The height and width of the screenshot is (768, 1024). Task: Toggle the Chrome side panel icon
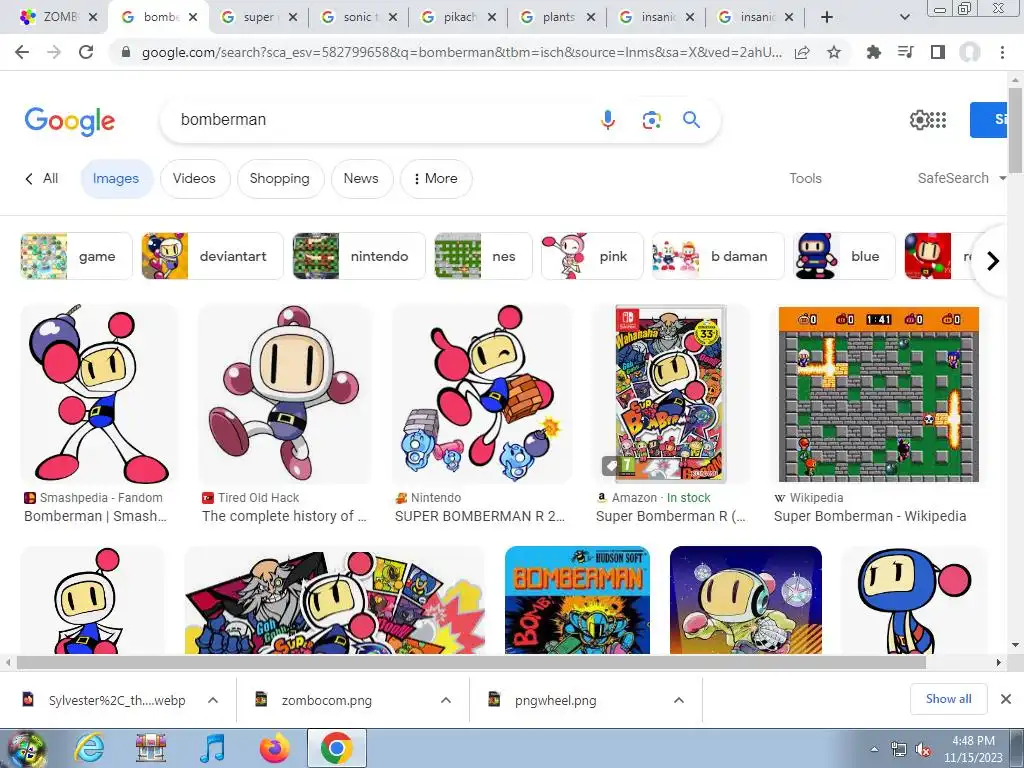pyautogui.click(x=938, y=52)
